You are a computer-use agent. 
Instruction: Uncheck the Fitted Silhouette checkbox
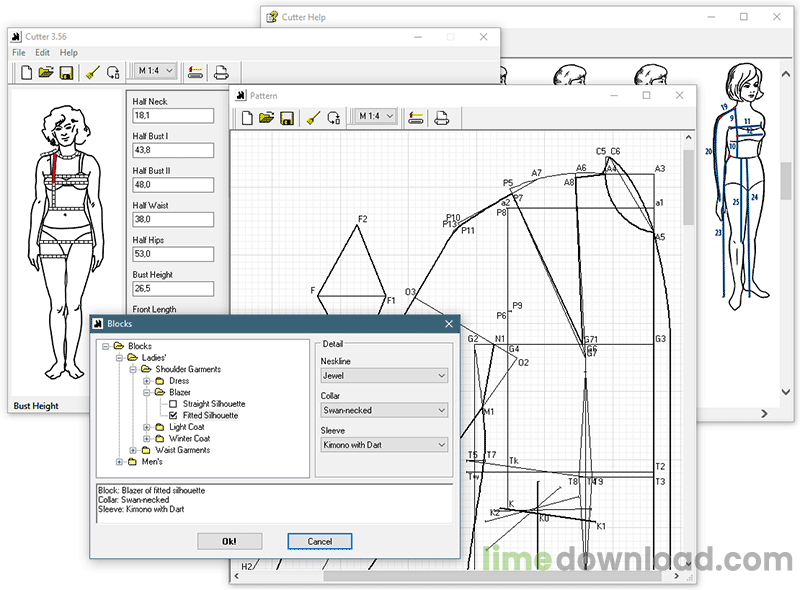pyautogui.click(x=174, y=415)
